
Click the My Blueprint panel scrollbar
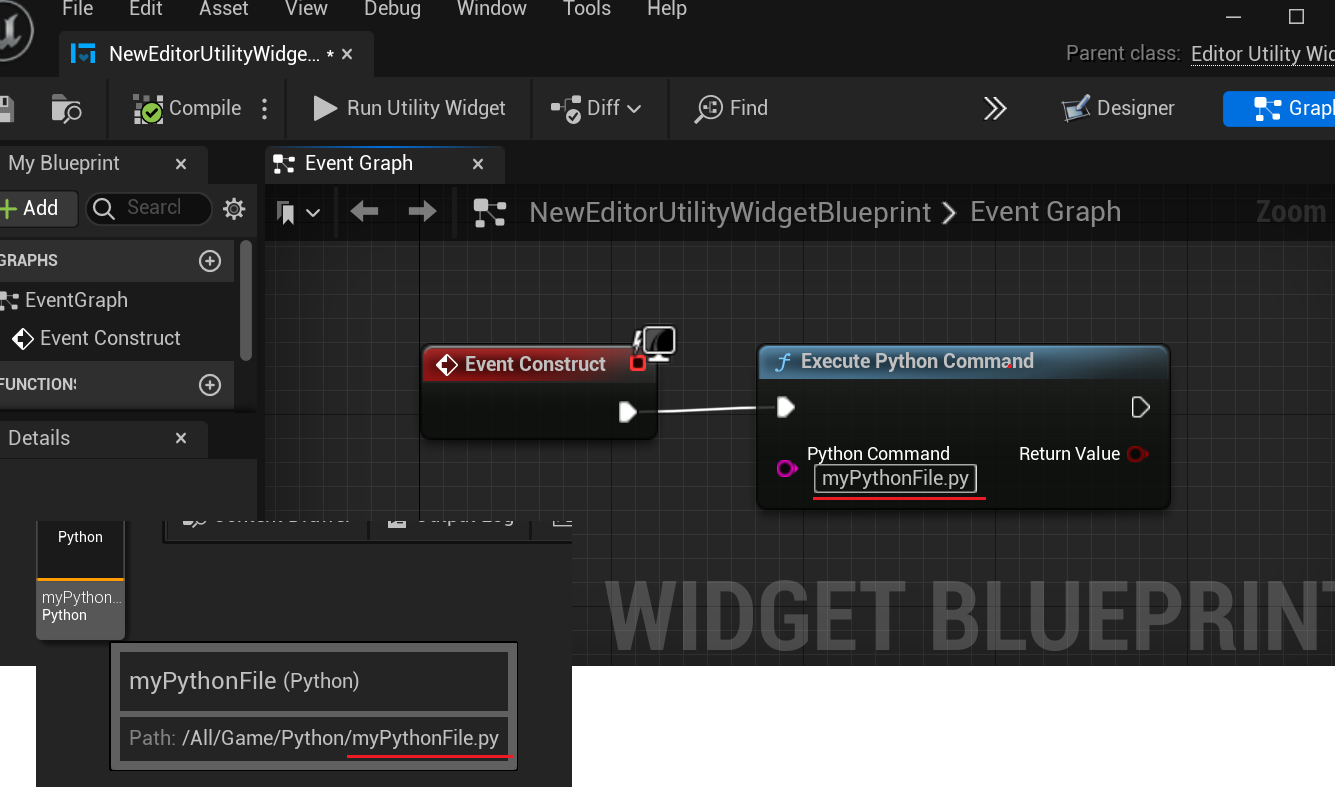coord(246,300)
